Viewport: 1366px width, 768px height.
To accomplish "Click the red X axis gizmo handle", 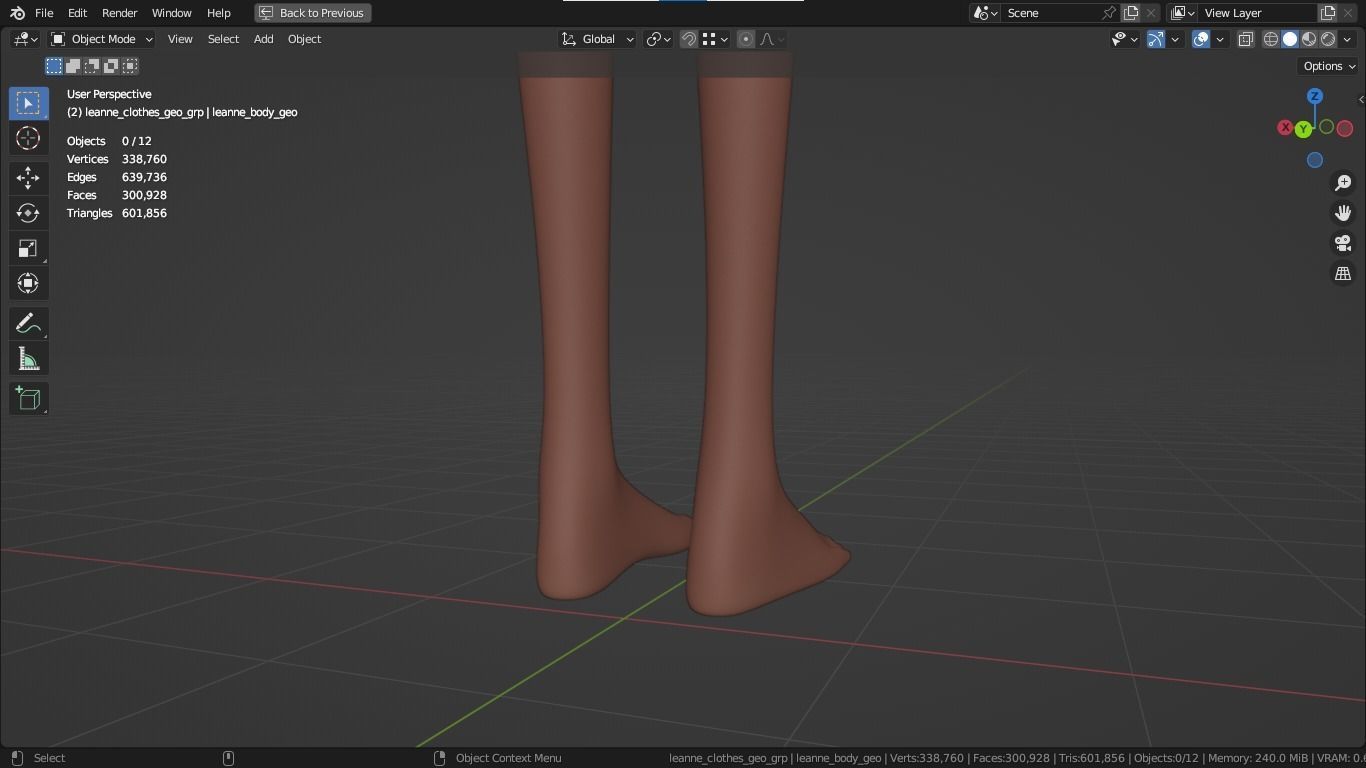I will pos(1285,128).
